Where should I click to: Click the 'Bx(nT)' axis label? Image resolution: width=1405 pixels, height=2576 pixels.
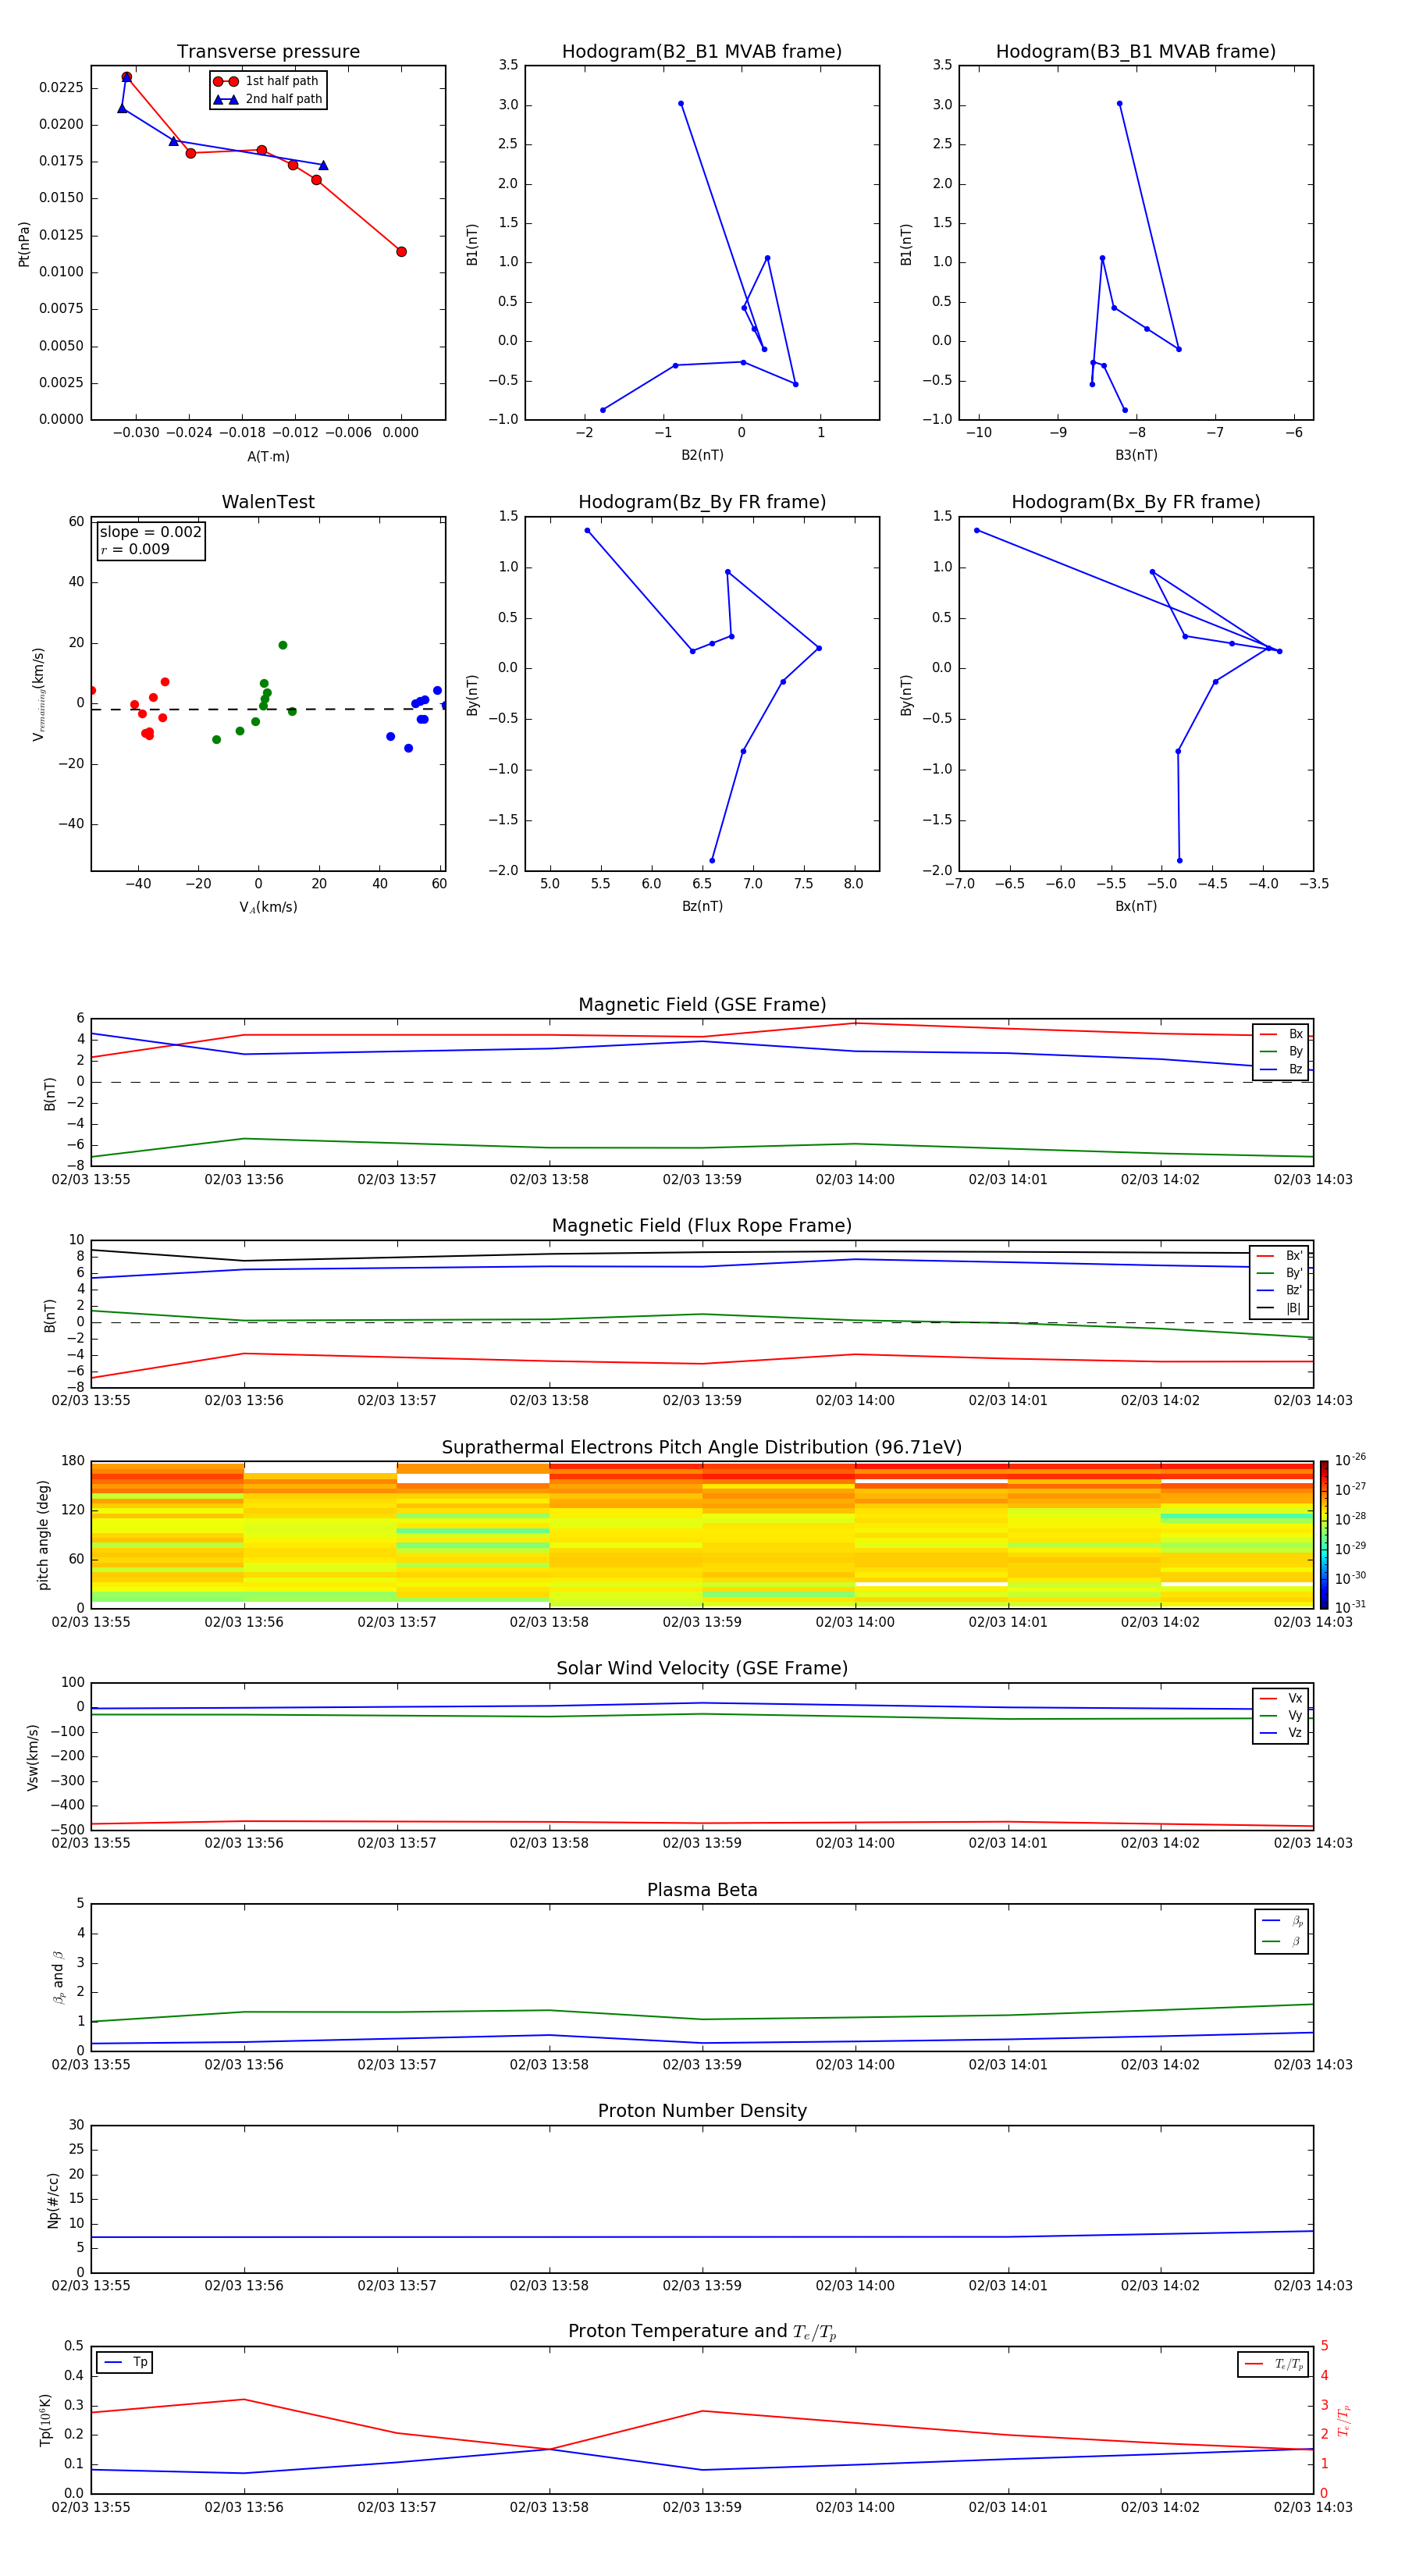point(1136,906)
